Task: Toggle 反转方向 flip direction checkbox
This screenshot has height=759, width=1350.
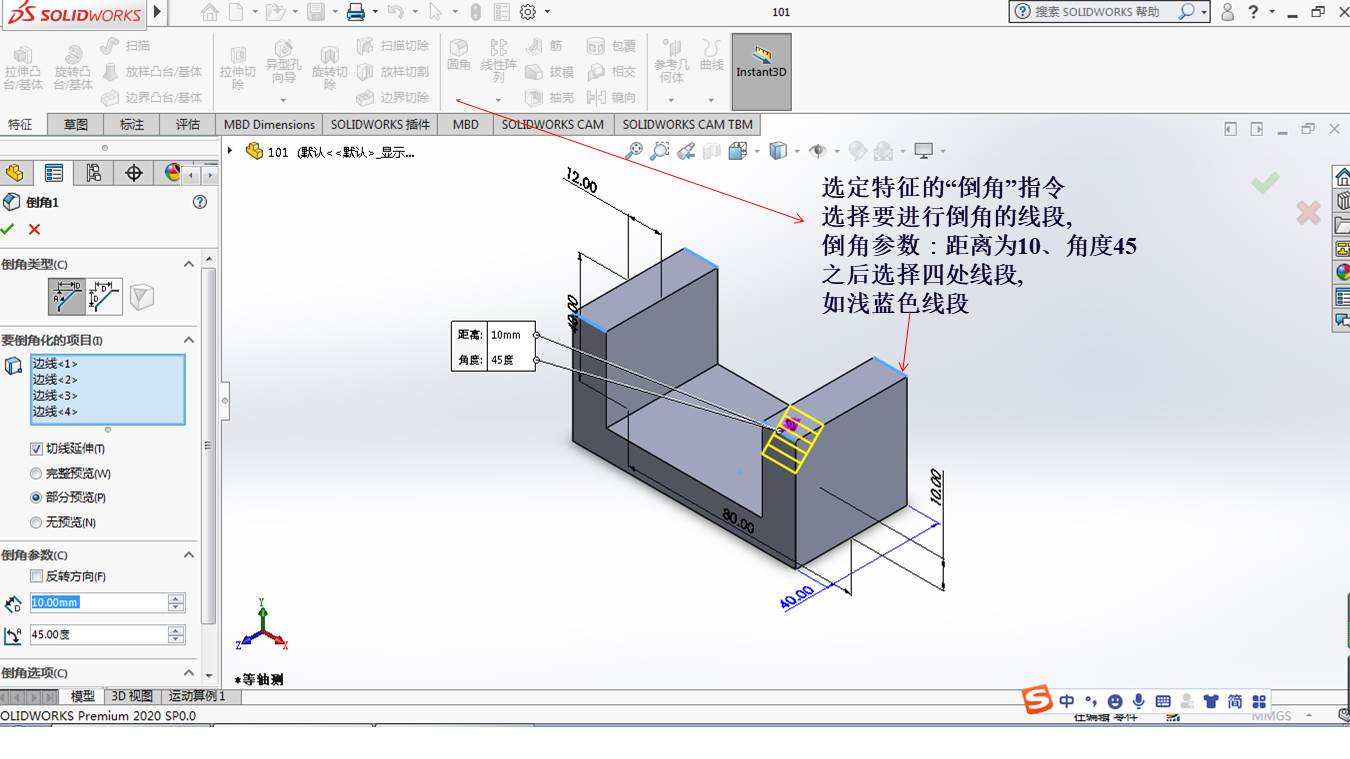Action: tap(36, 576)
